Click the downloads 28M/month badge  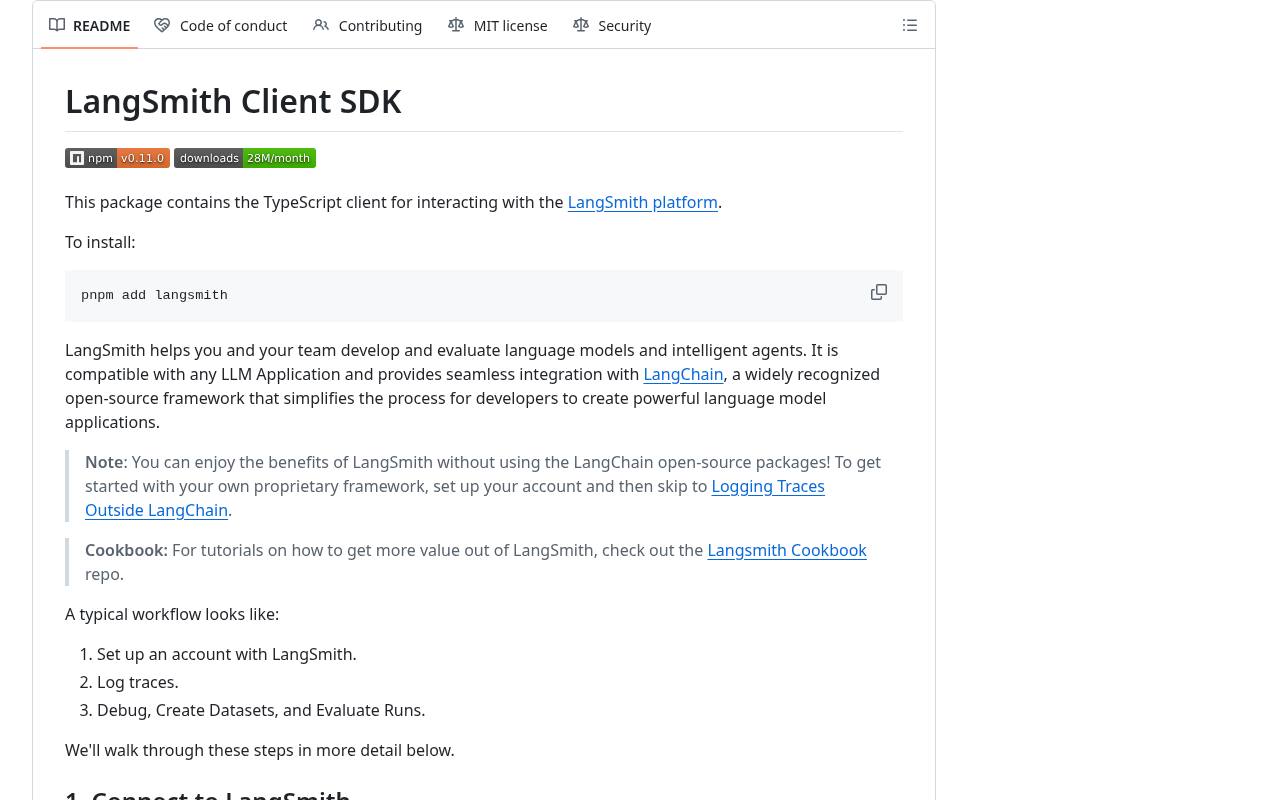(245, 158)
